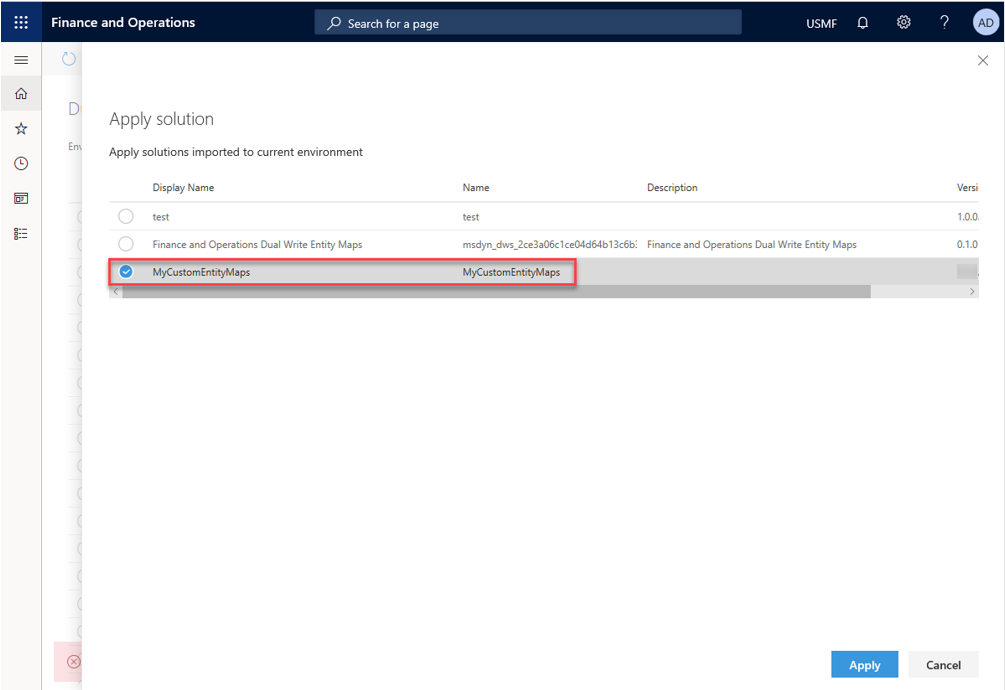Click the MyCustomEntityMaps name cell
1005x690 pixels.
511,272
